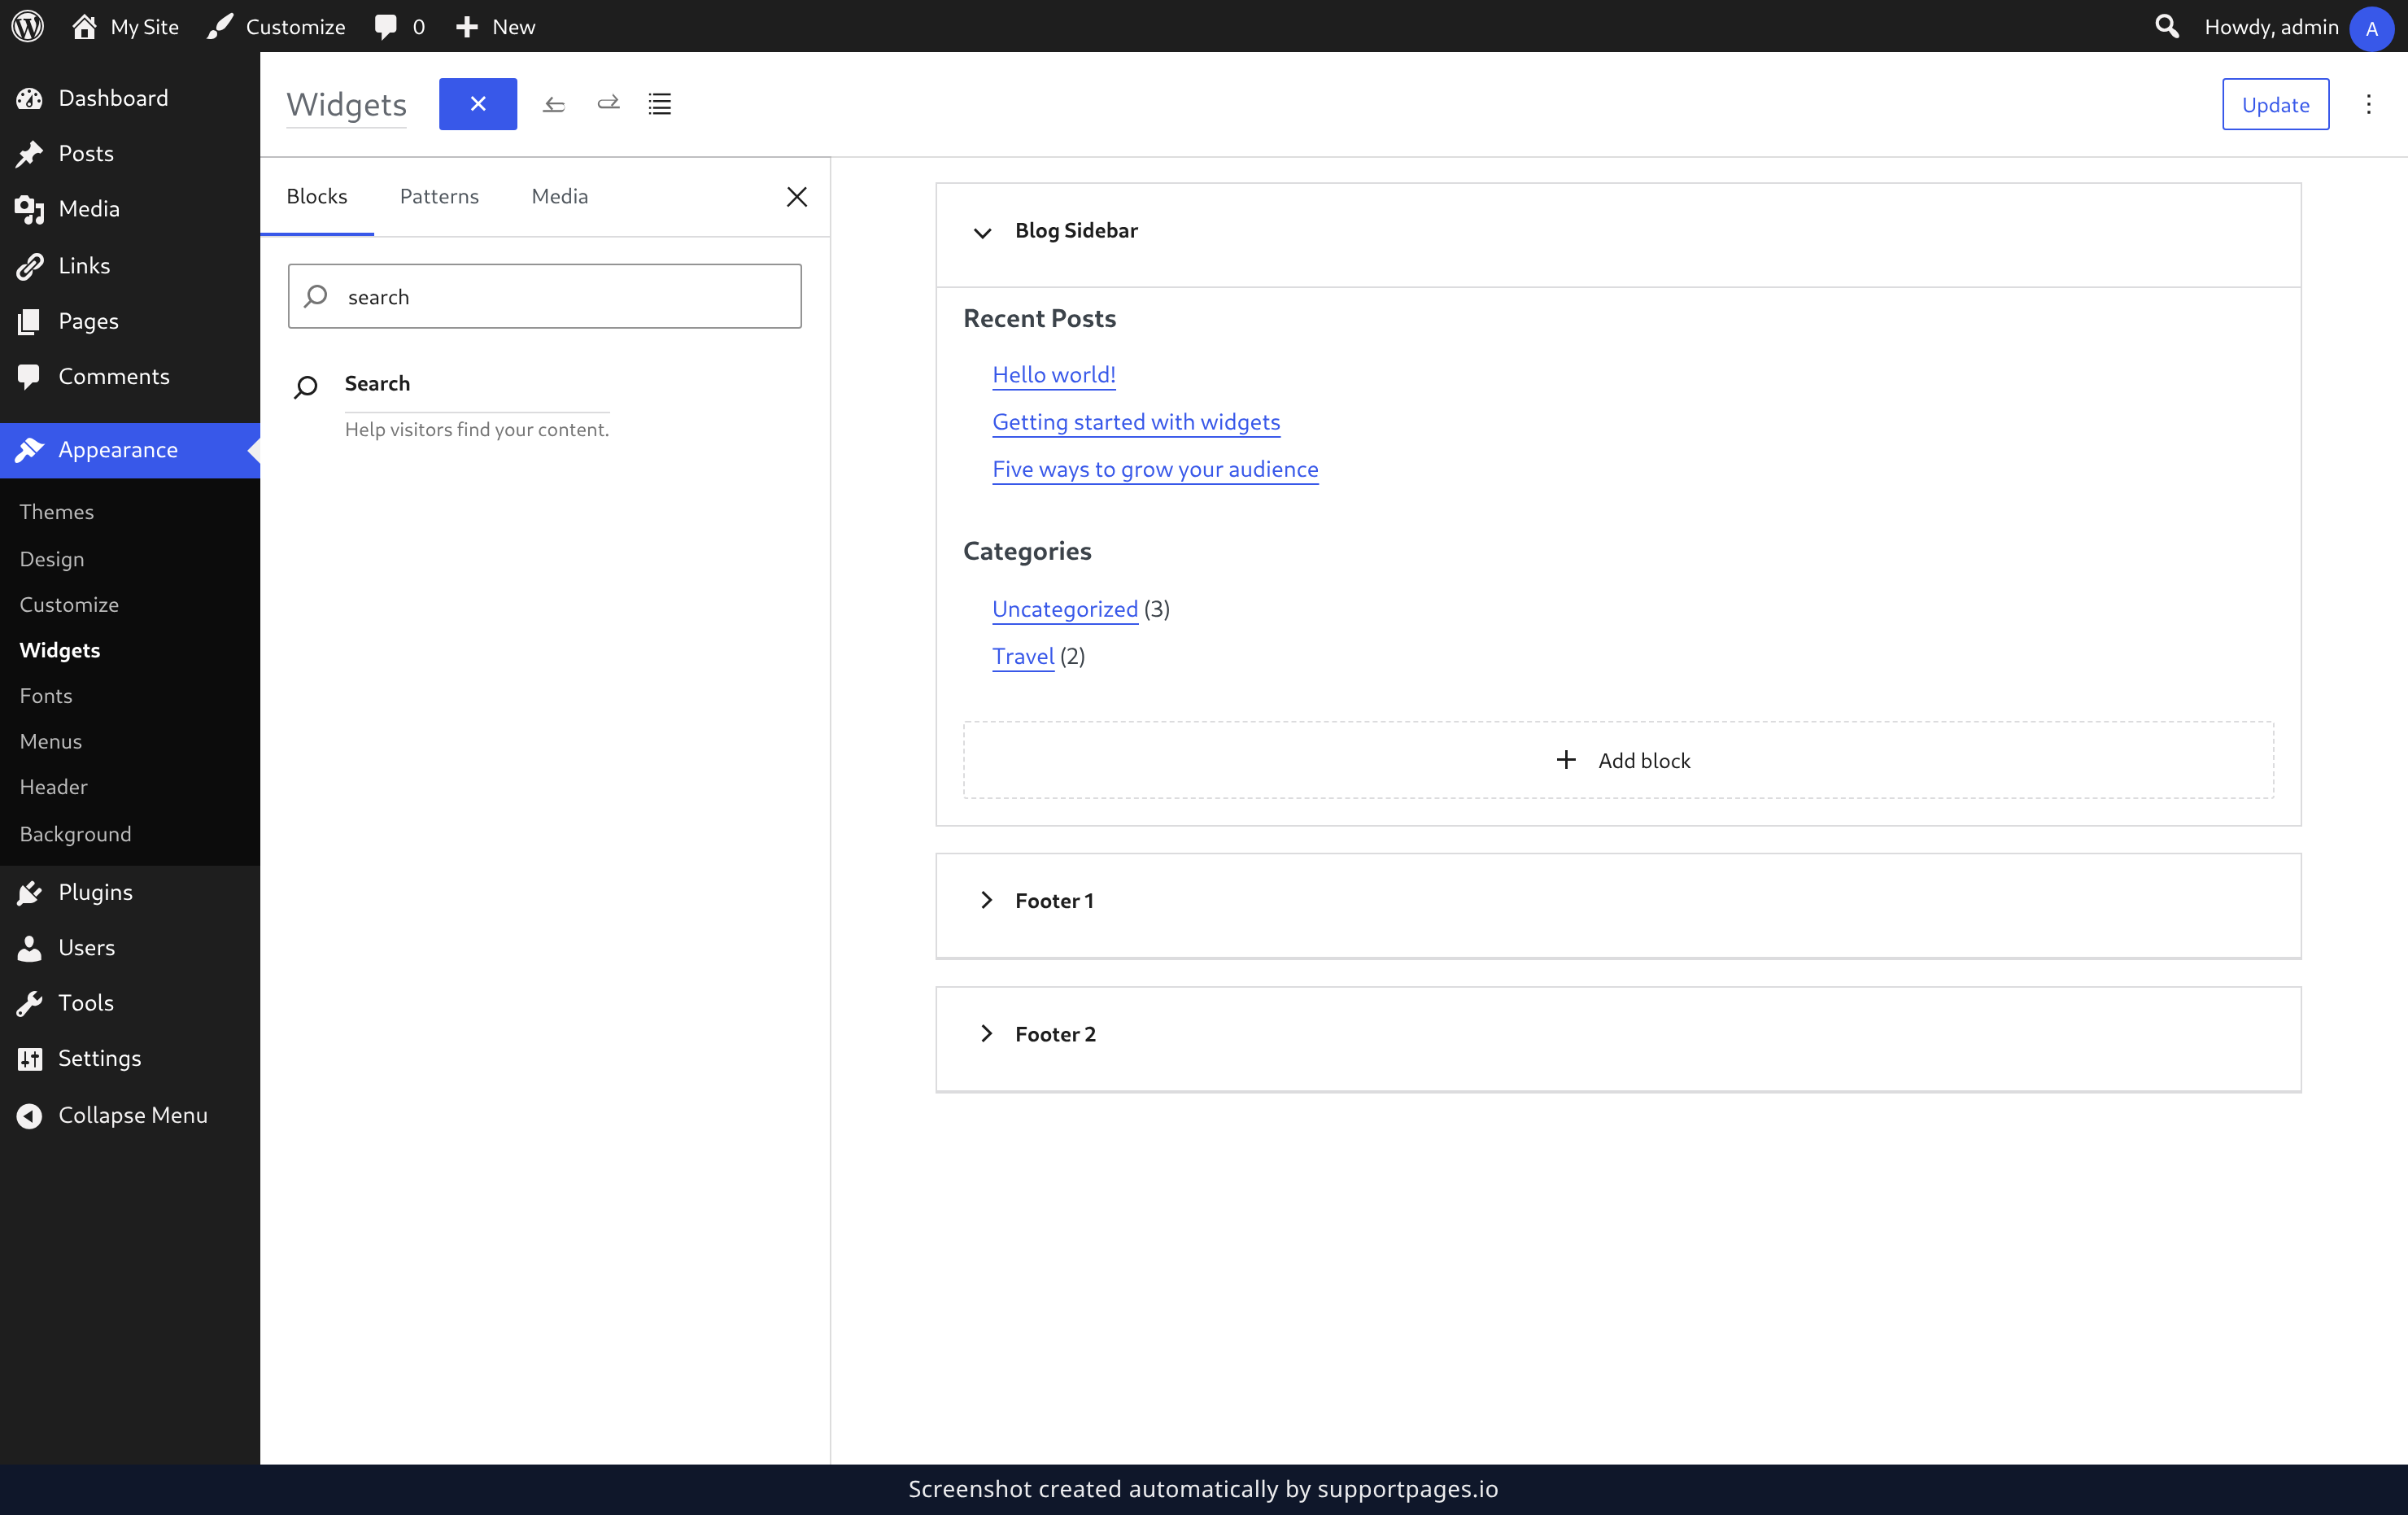Open the List View icon
Image resolution: width=2408 pixels, height=1515 pixels.
pyautogui.click(x=660, y=104)
